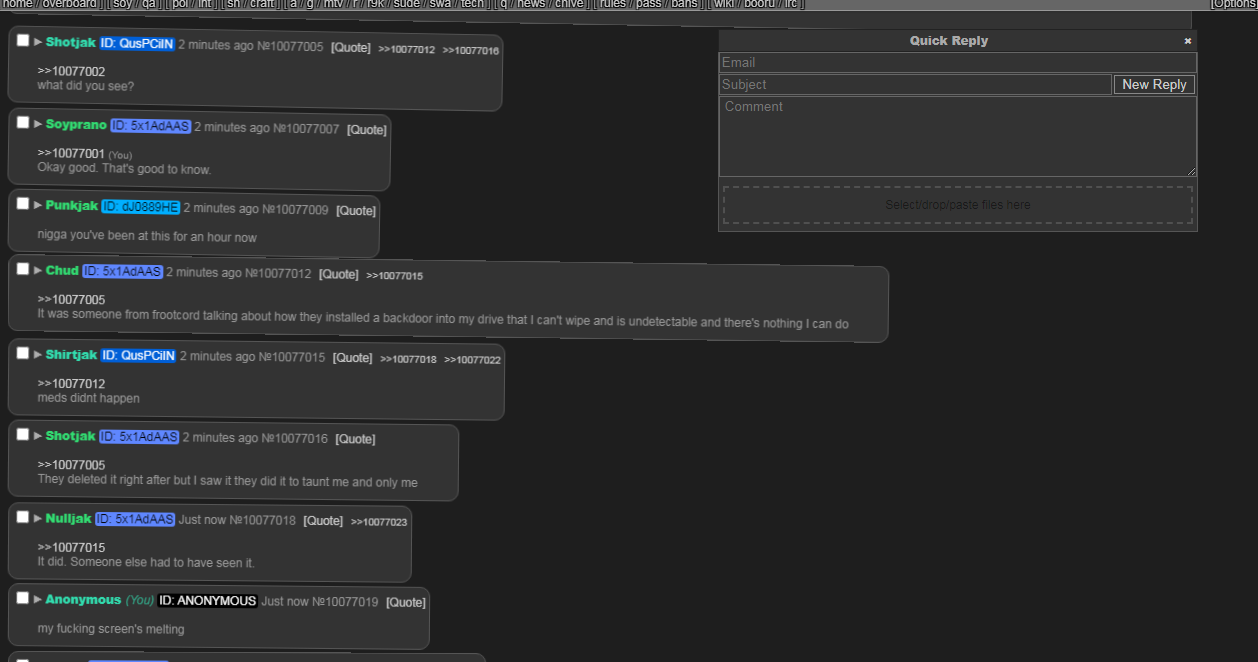Click [Quote] on Punkjak's post
The height and width of the screenshot is (662, 1258).
click(x=356, y=211)
